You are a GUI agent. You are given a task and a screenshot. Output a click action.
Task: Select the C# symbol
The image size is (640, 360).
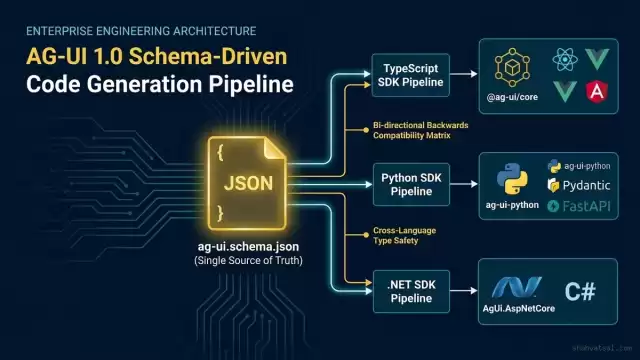580,291
